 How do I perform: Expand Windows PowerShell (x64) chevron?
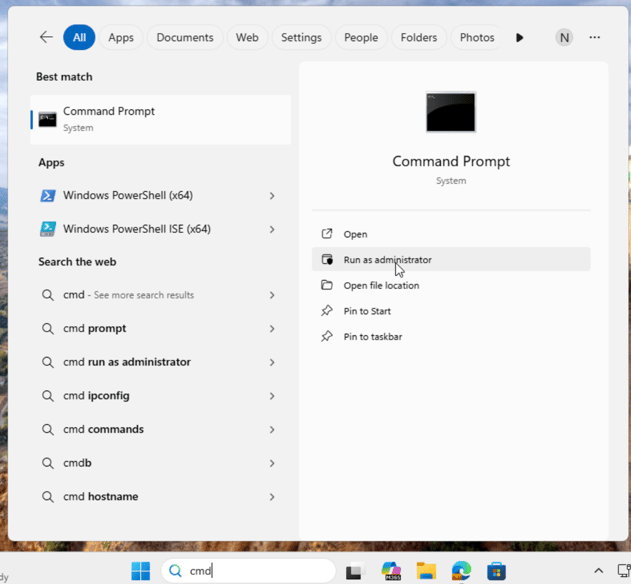(272, 196)
